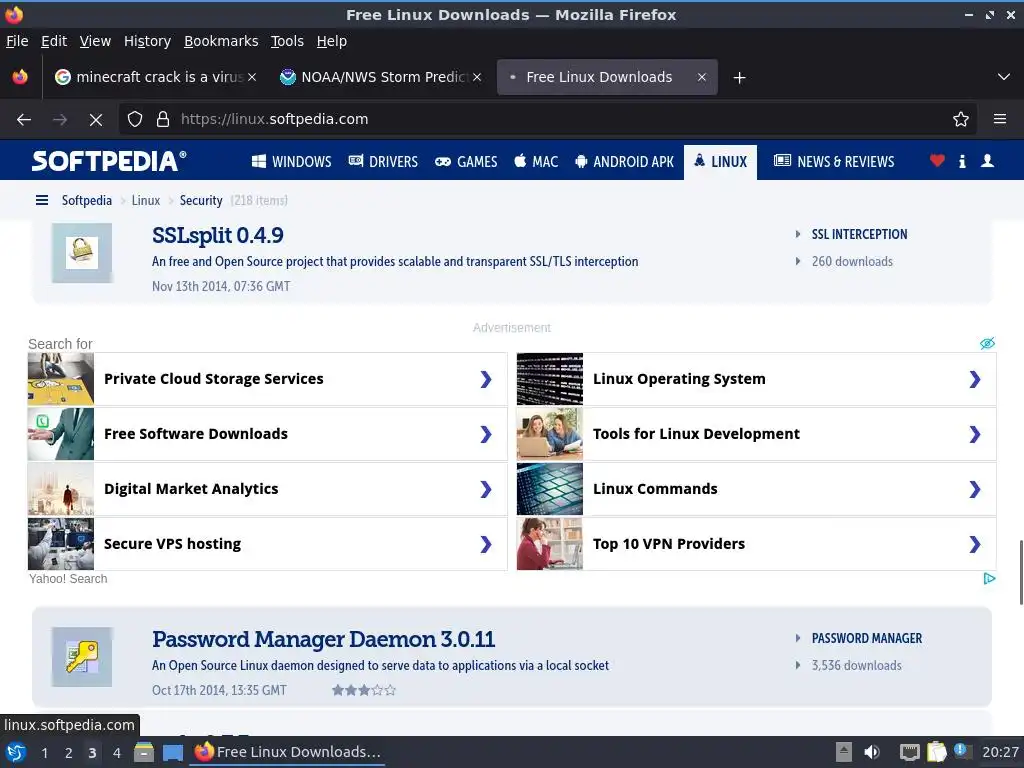Click the removable media eject tray icon

844,752
